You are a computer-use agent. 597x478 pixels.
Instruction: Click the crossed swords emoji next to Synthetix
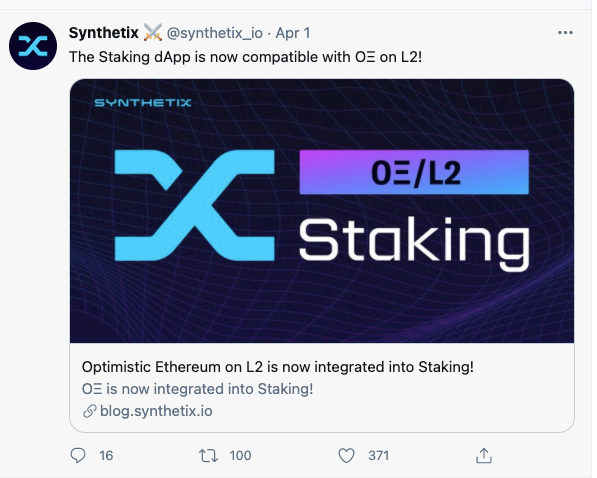pos(153,32)
